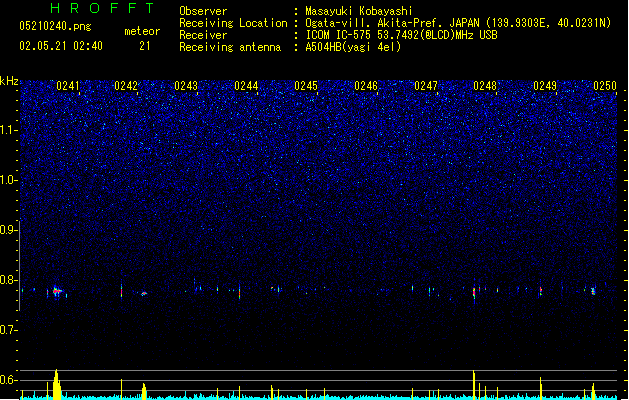Screen dimensions: 629x400
Task: Click the 0.7 kHz axis label
Action: (8, 330)
